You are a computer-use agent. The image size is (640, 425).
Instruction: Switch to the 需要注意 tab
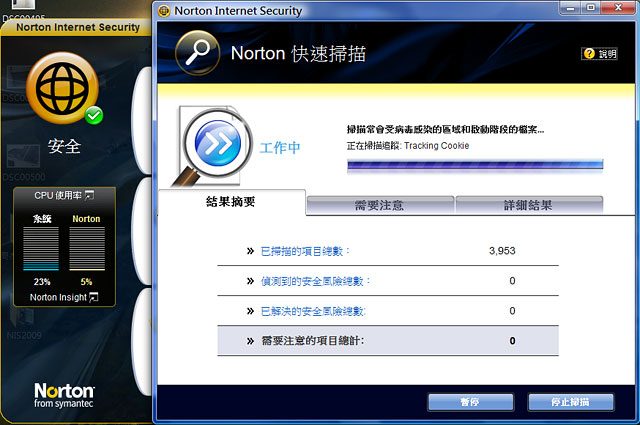[x=380, y=205]
